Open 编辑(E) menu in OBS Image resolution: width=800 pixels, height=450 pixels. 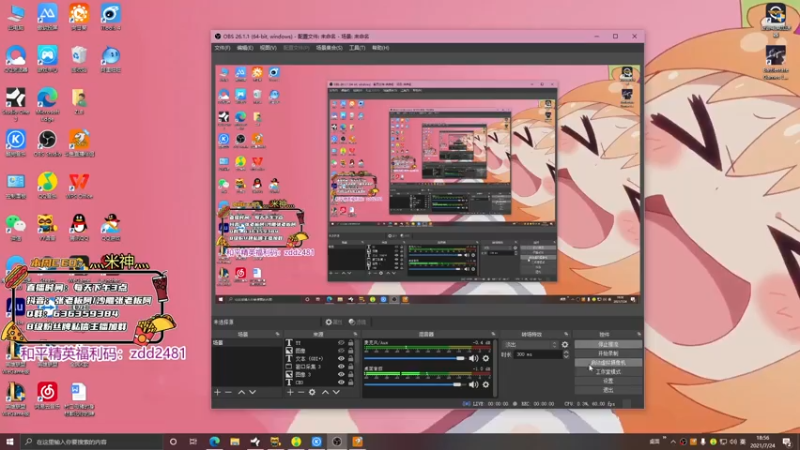[245, 48]
